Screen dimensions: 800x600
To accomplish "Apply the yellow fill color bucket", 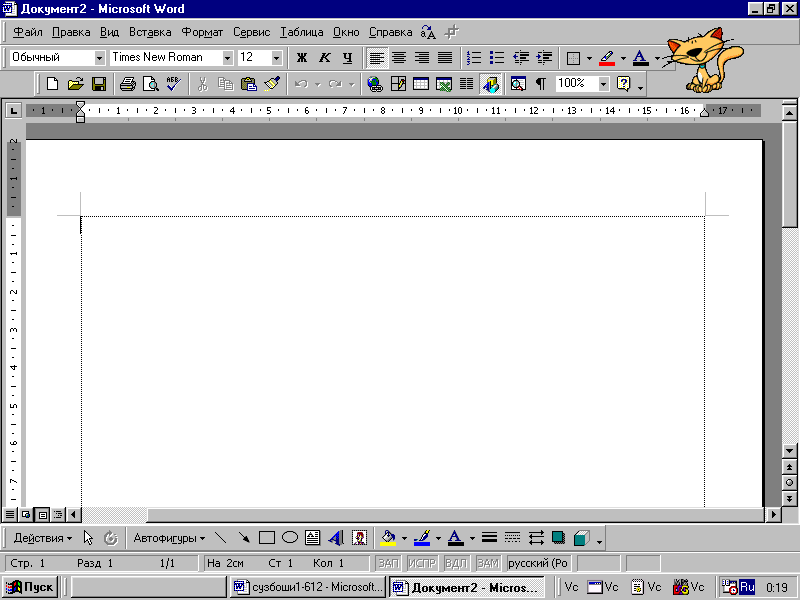I will click(x=388, y=538).
